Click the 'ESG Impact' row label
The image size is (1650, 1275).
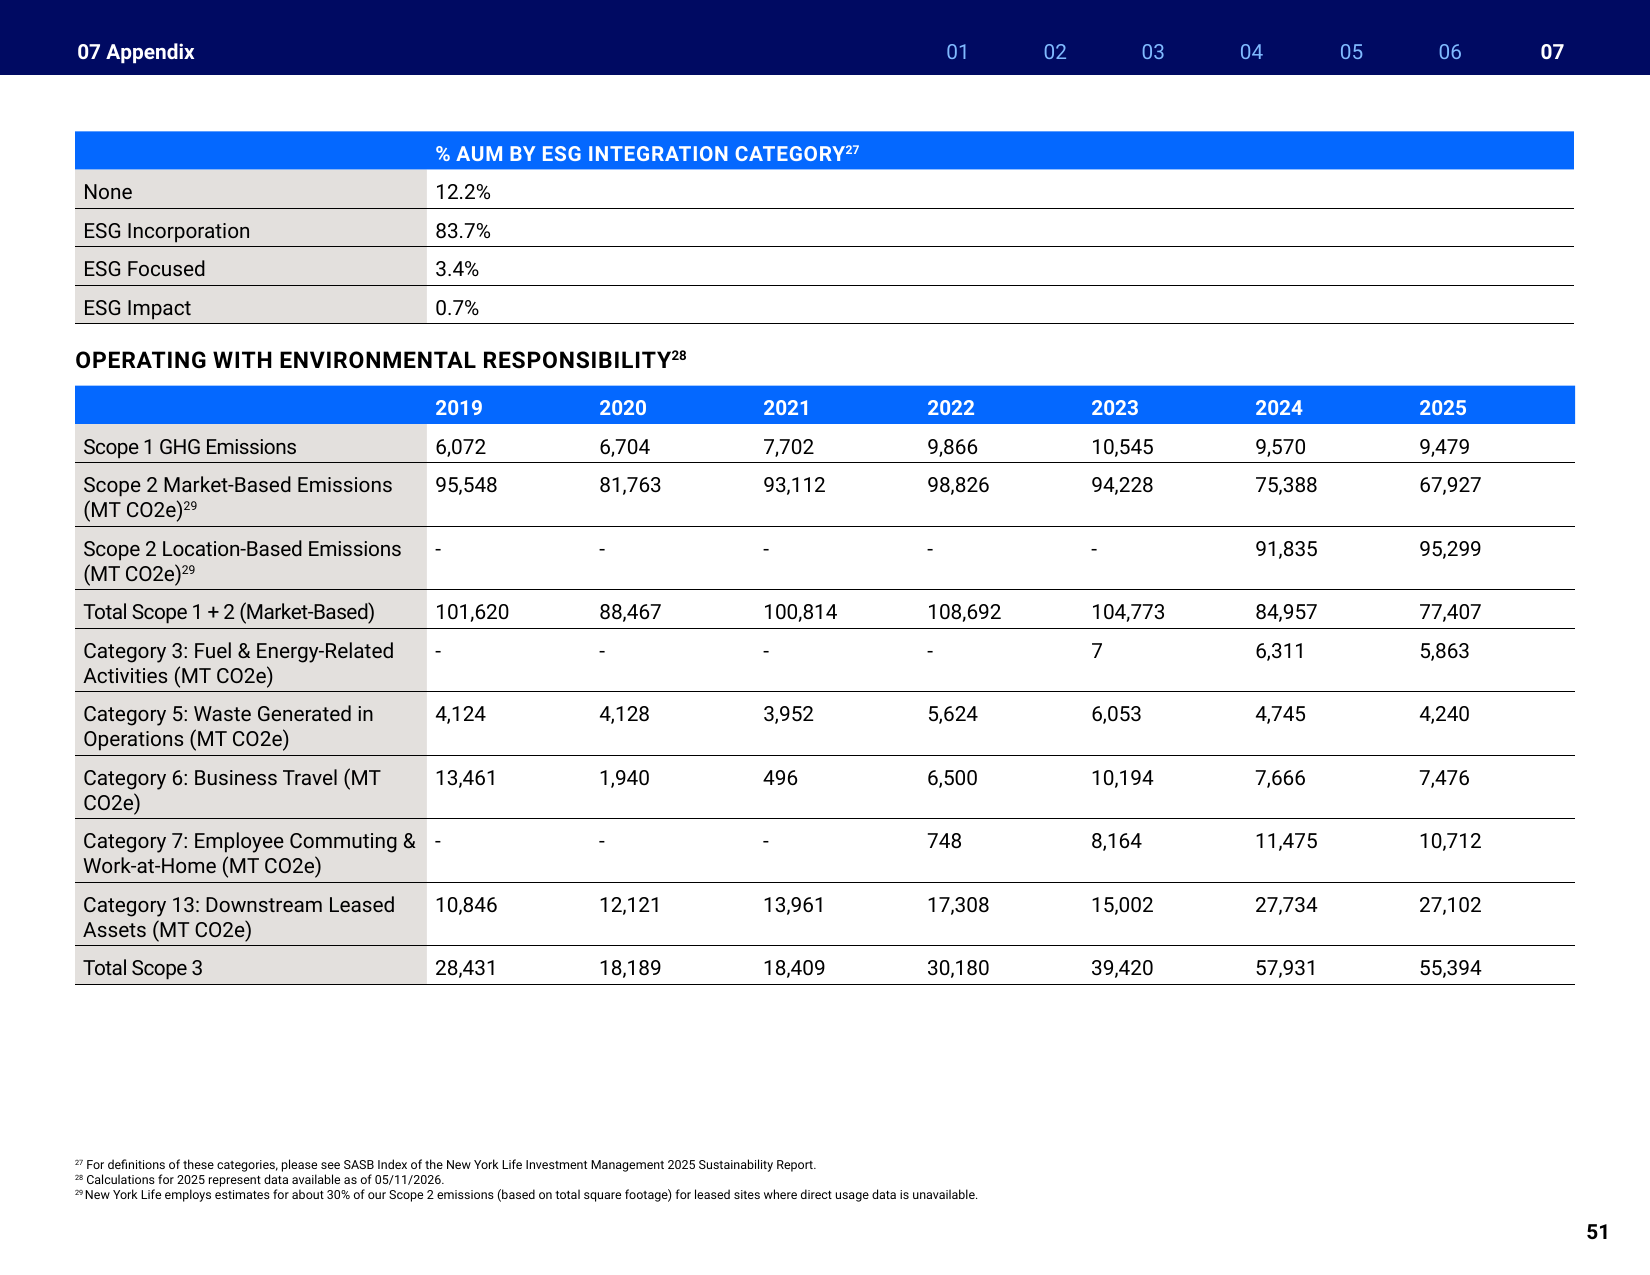137,308
